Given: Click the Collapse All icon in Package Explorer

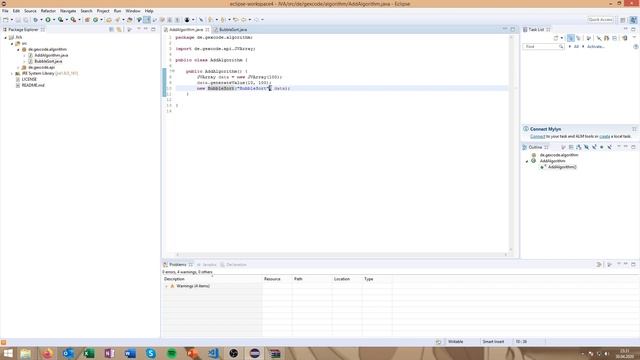Looking at the screenshot, I should 111,29.
